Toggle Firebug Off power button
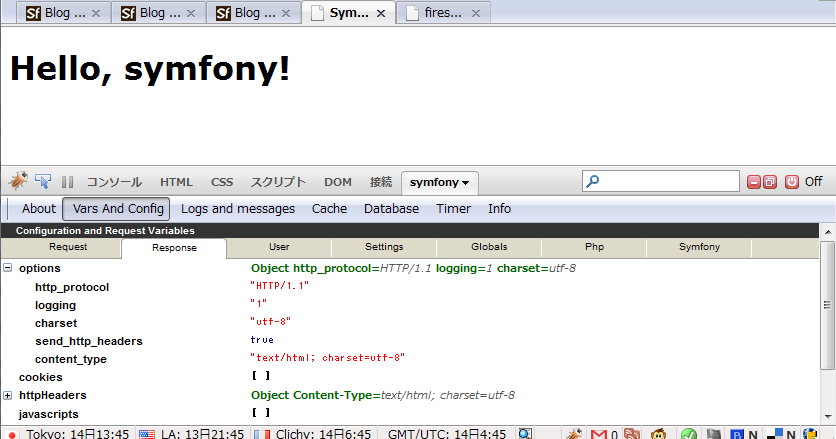Image resolution: width=836 pixels, height=439 pixels. coord(792,182)
